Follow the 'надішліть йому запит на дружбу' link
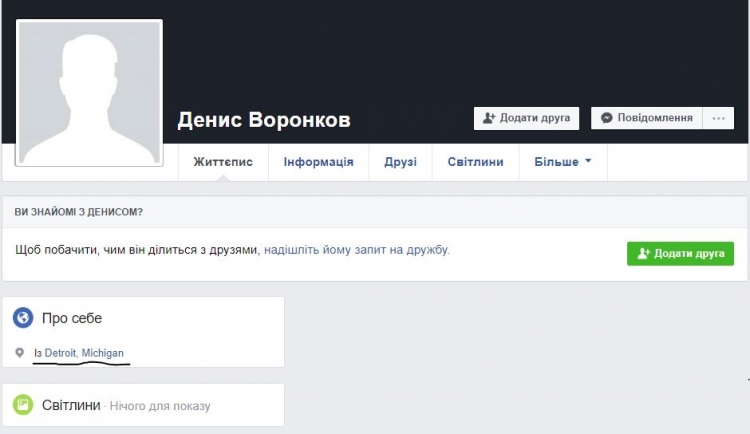Screen dimensions: 750x434 pos(356,250)
